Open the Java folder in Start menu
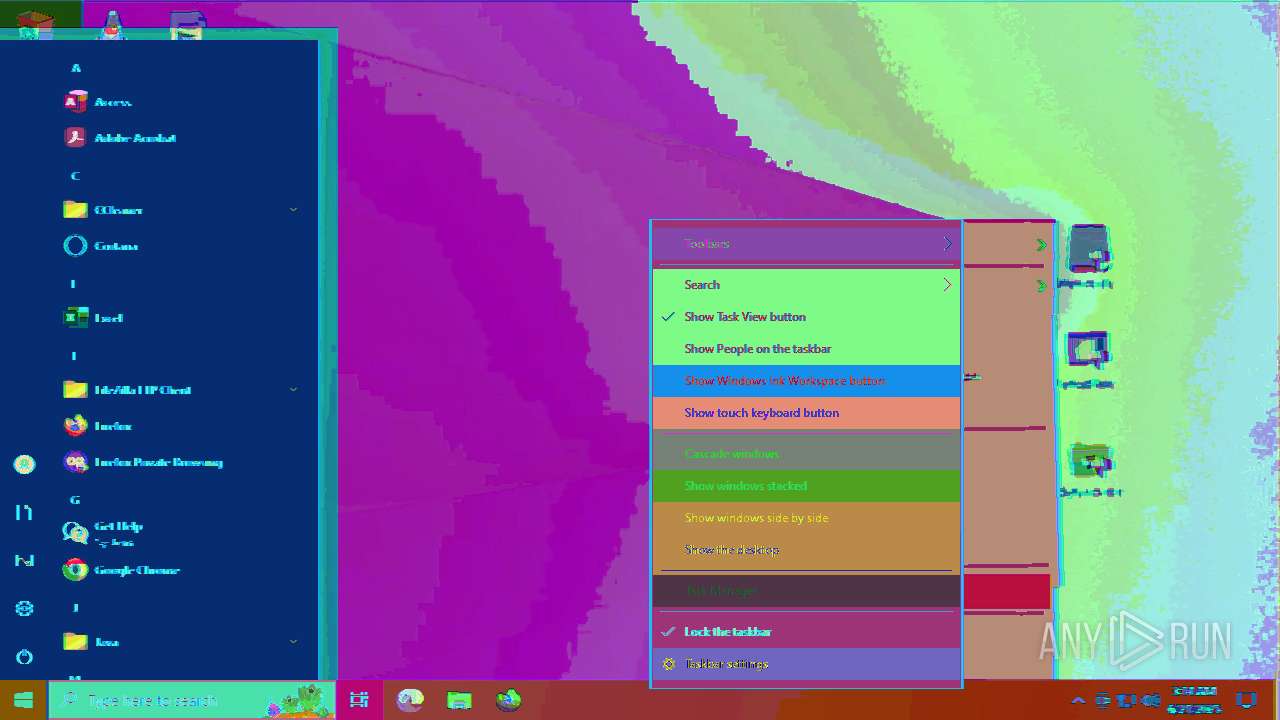 [x=180, y=642]
